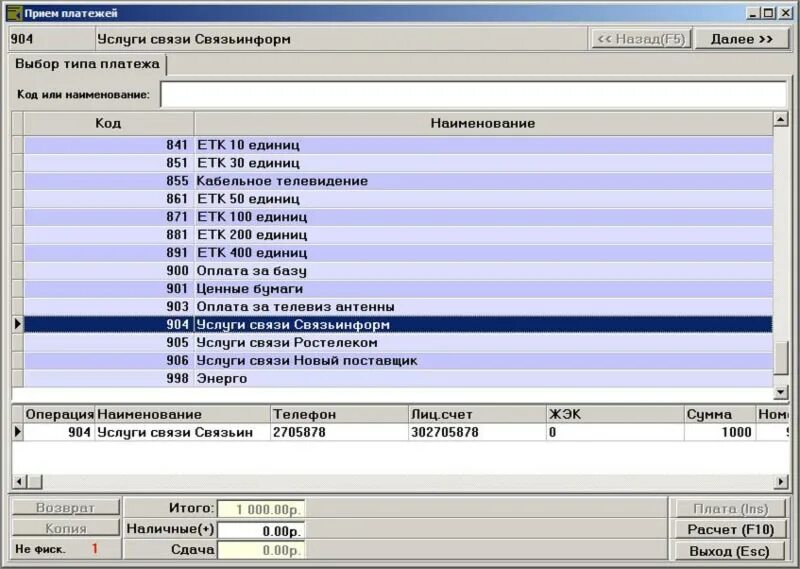Maximize the Прием платежей window
Screen dimensions: 800x569
768,13
